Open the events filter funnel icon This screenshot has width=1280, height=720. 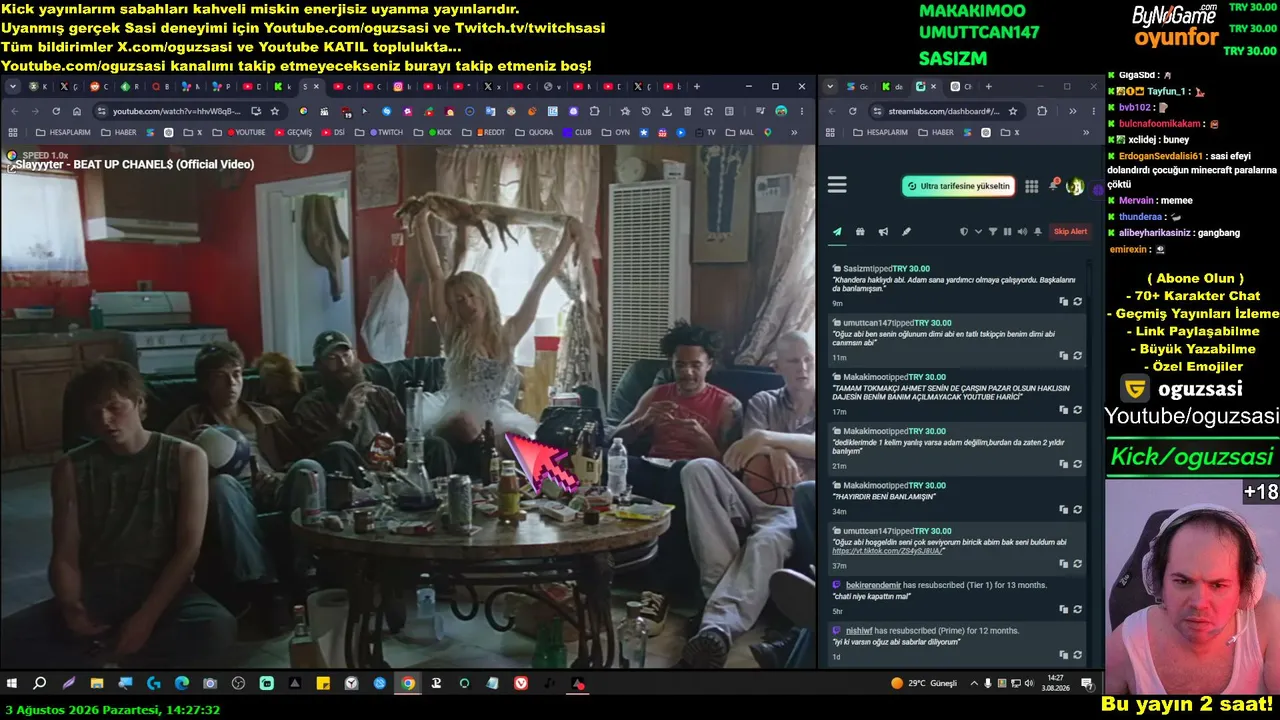[993, 232]
